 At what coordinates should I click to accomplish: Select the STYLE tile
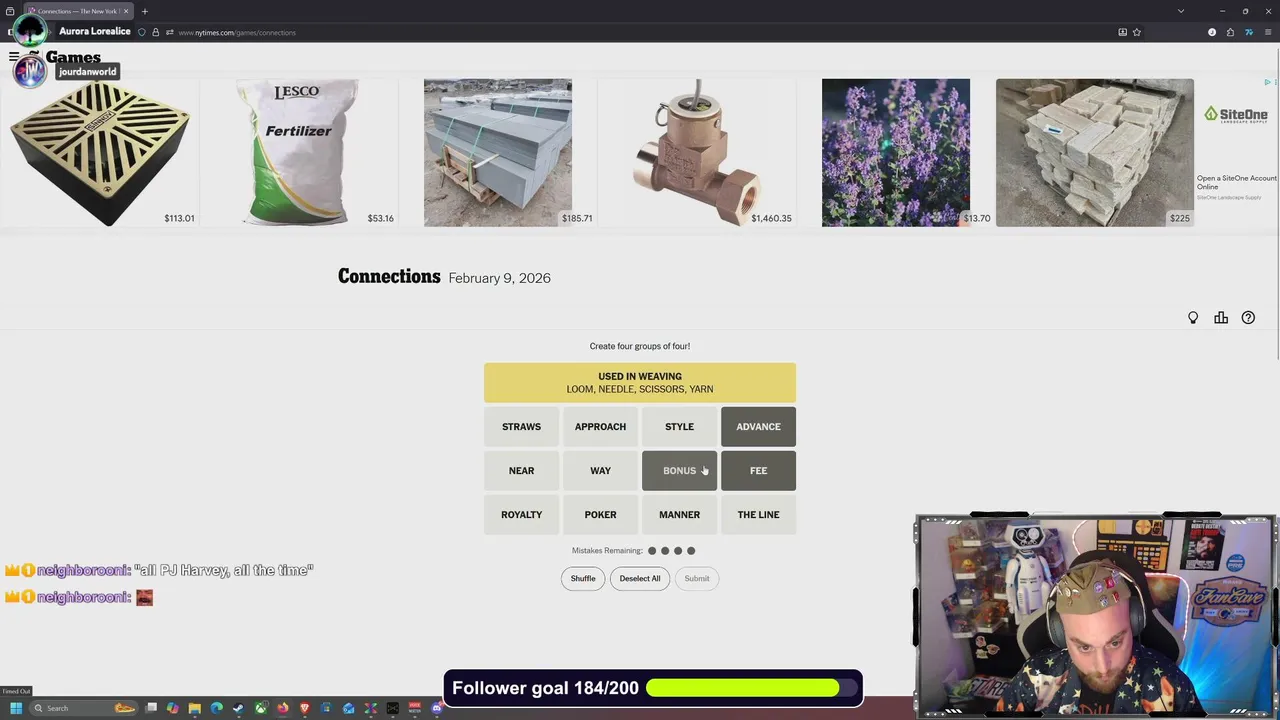pyautogui.click(x=679, y=427)
